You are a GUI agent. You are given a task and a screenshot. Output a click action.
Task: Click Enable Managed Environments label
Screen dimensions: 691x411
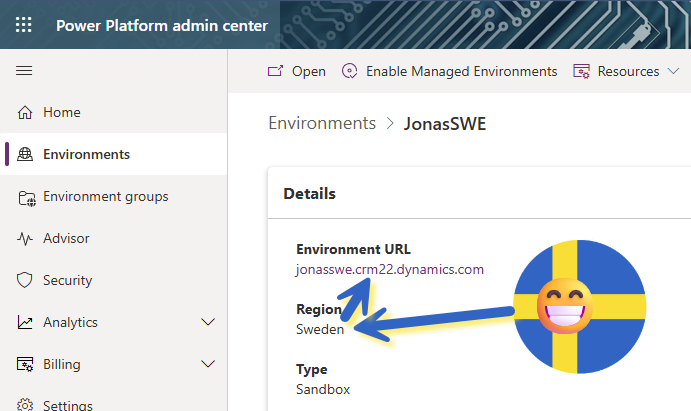pos(461,71)
